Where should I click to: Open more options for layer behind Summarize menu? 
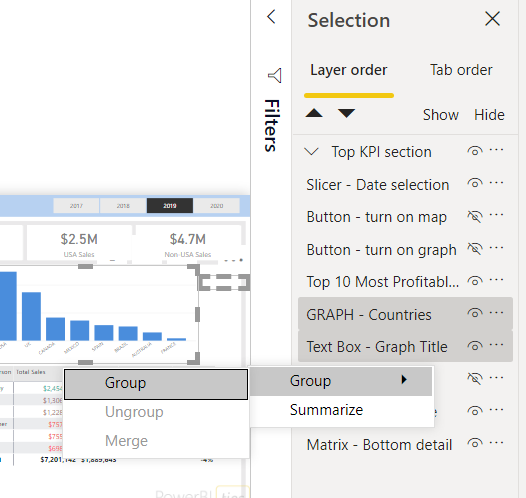click(496, 410)
